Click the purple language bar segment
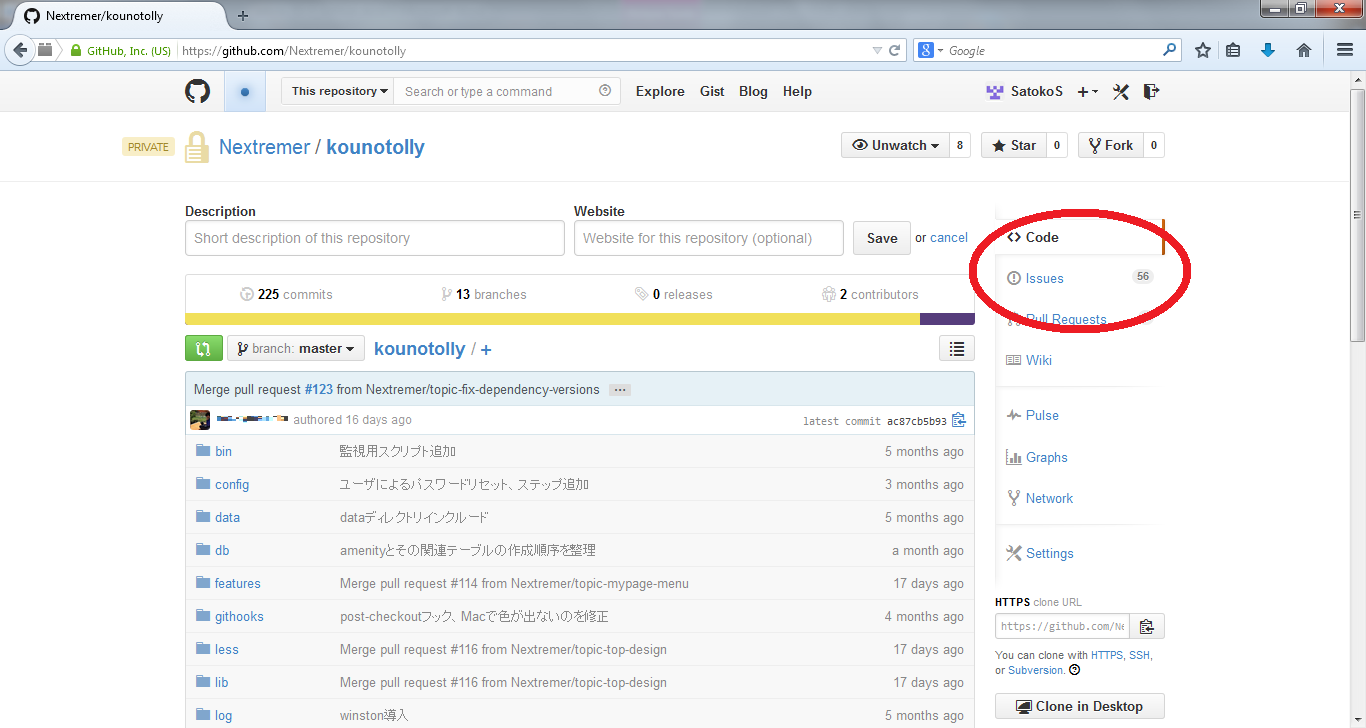The height and width of the screenshot is (728, 1366). pyautogui.click(x=947, y=319)
